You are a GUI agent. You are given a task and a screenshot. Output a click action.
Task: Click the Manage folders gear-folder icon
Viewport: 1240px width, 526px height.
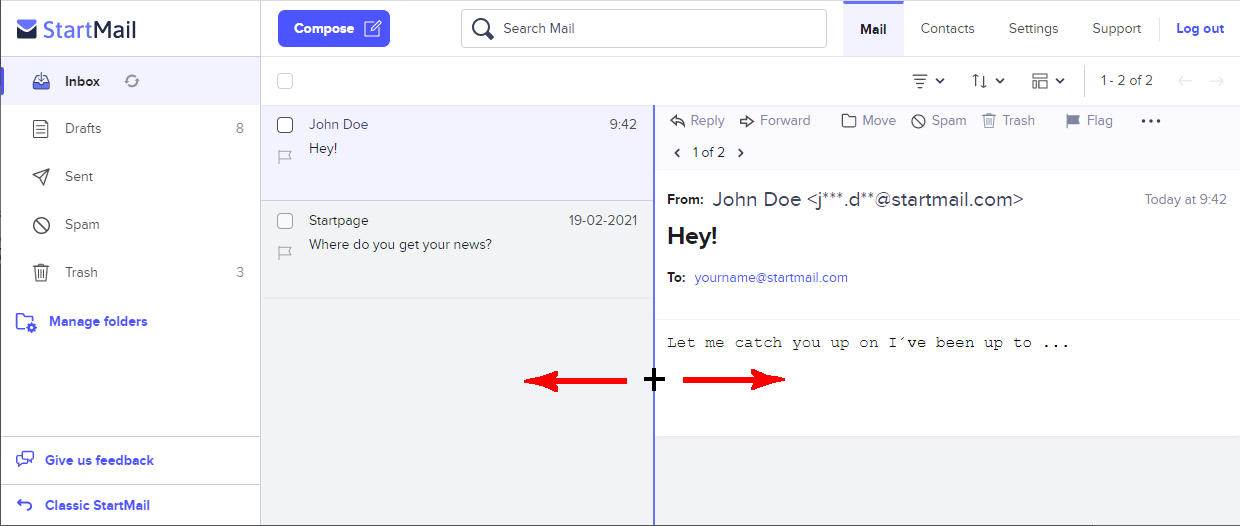[x=26, y=322]
